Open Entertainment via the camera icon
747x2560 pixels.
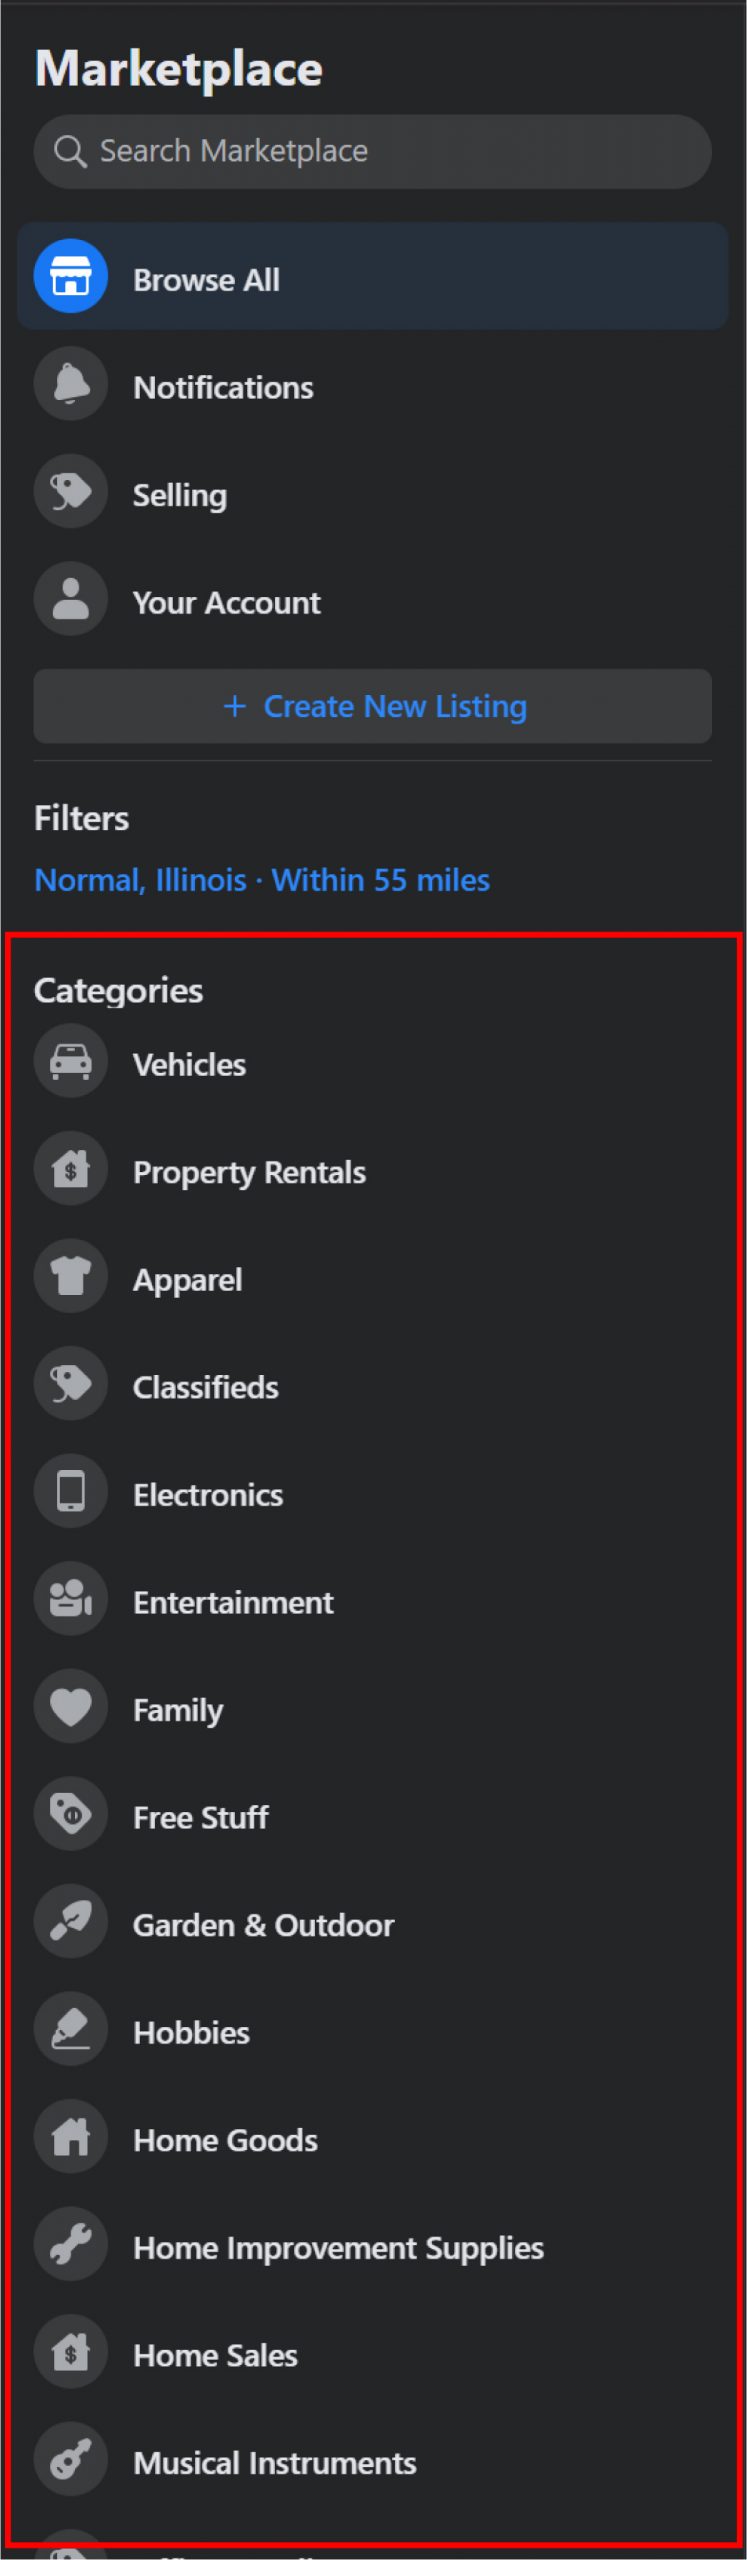coord(70,1598)
